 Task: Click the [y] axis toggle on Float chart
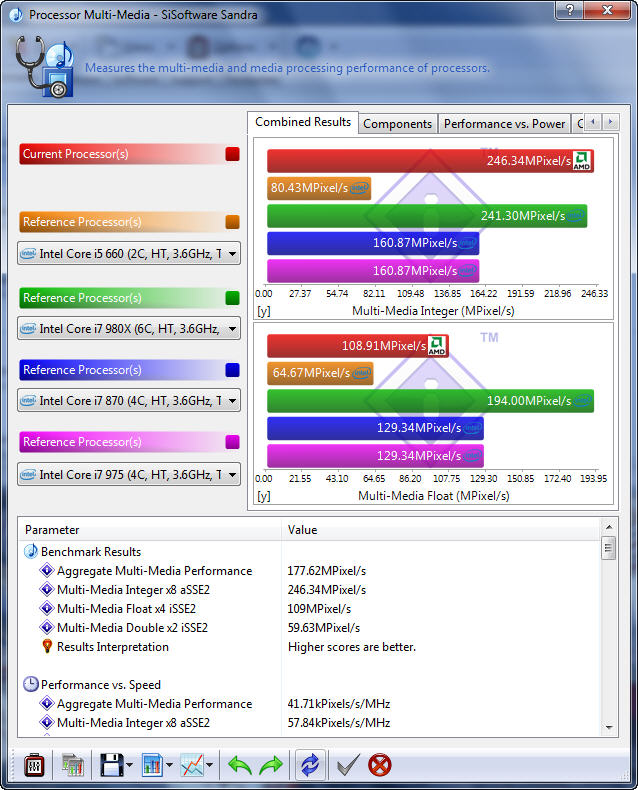pos(264,496)
